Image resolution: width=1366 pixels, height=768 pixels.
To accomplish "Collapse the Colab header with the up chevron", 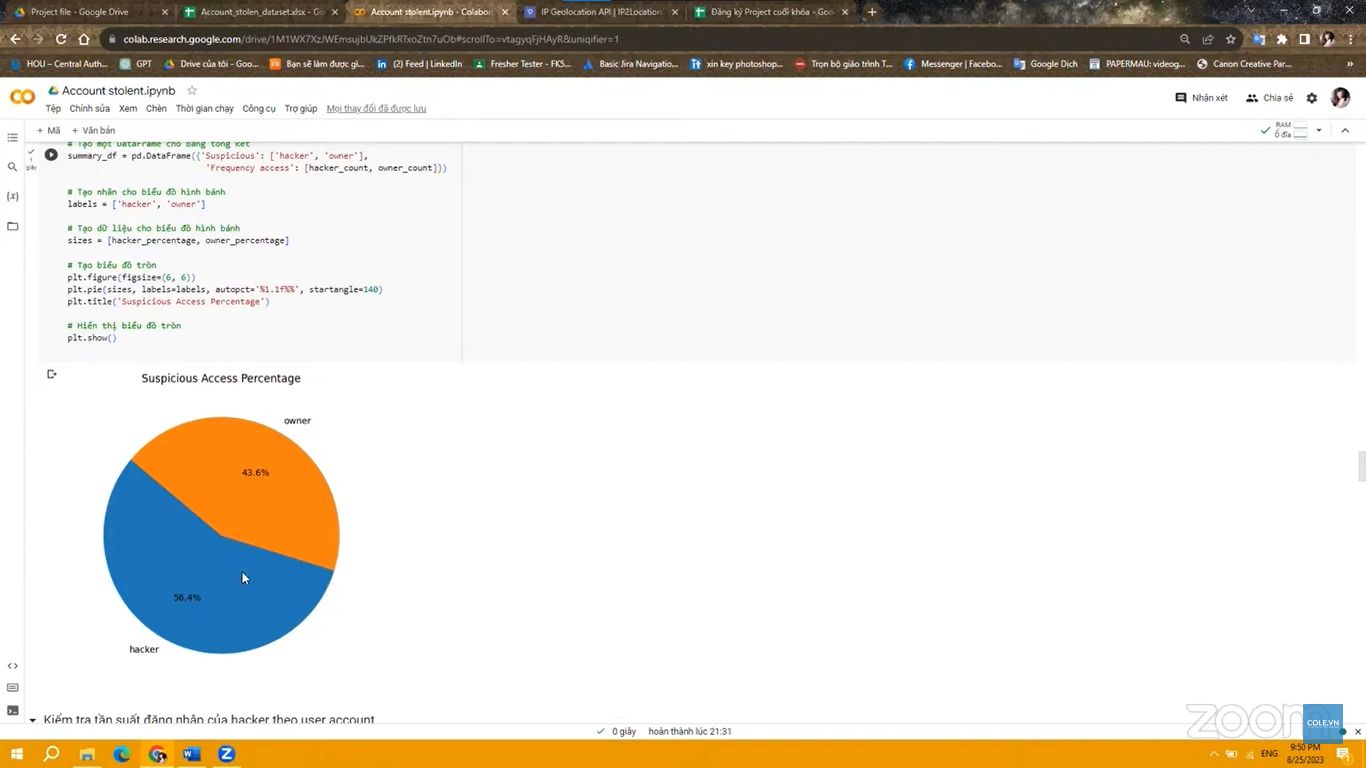I will point(1345,130).
